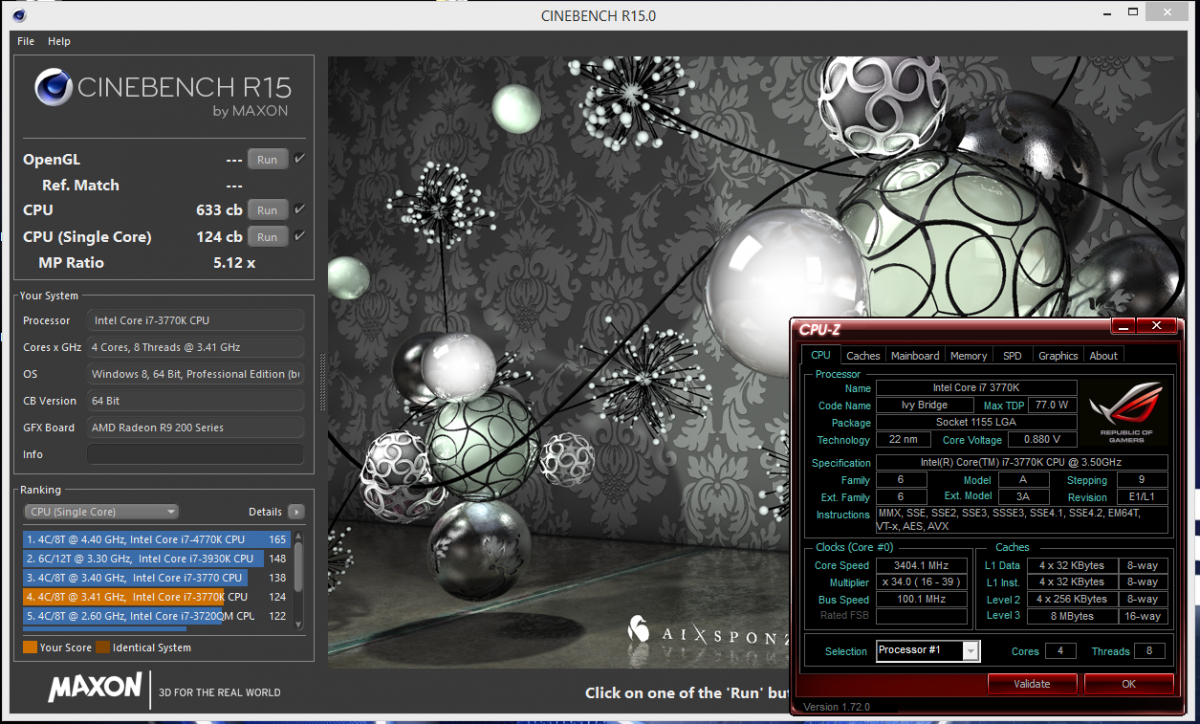
Task: Switch to the Caches tab in CPU-Z
Action: tap(863, 356)
